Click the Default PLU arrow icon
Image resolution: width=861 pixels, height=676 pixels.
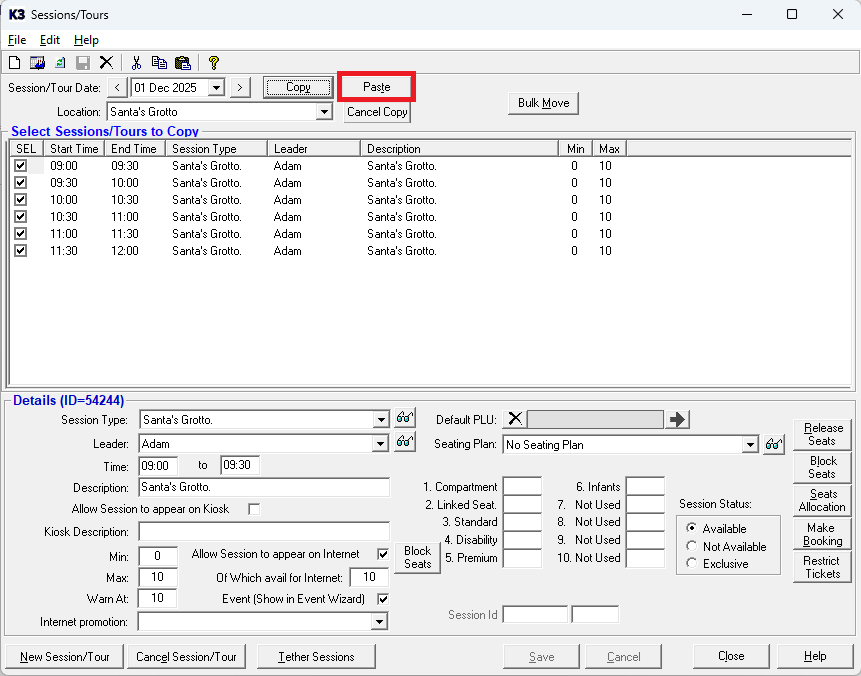pyautogui.click(x=678, y=419)
